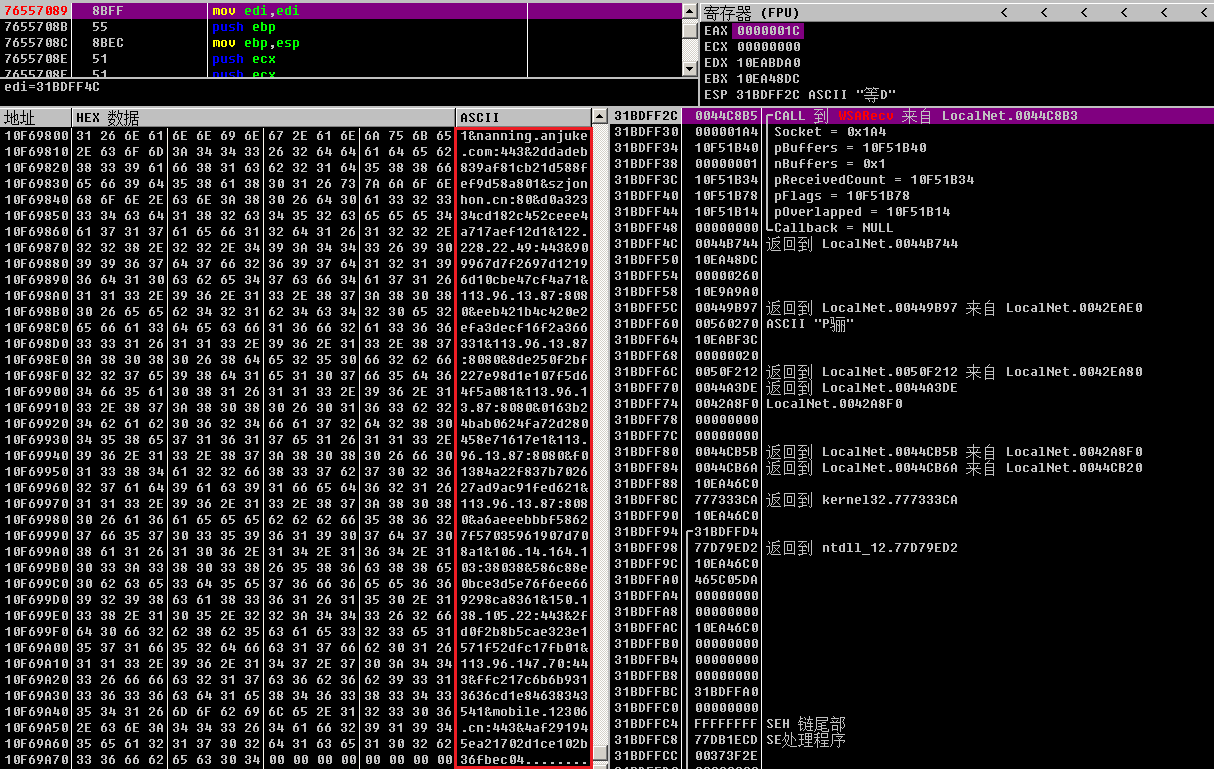1214x769 pixels.
Task: Click the stack row 31BDFF2C CALL WSARecv
Action: click(911, 116)
